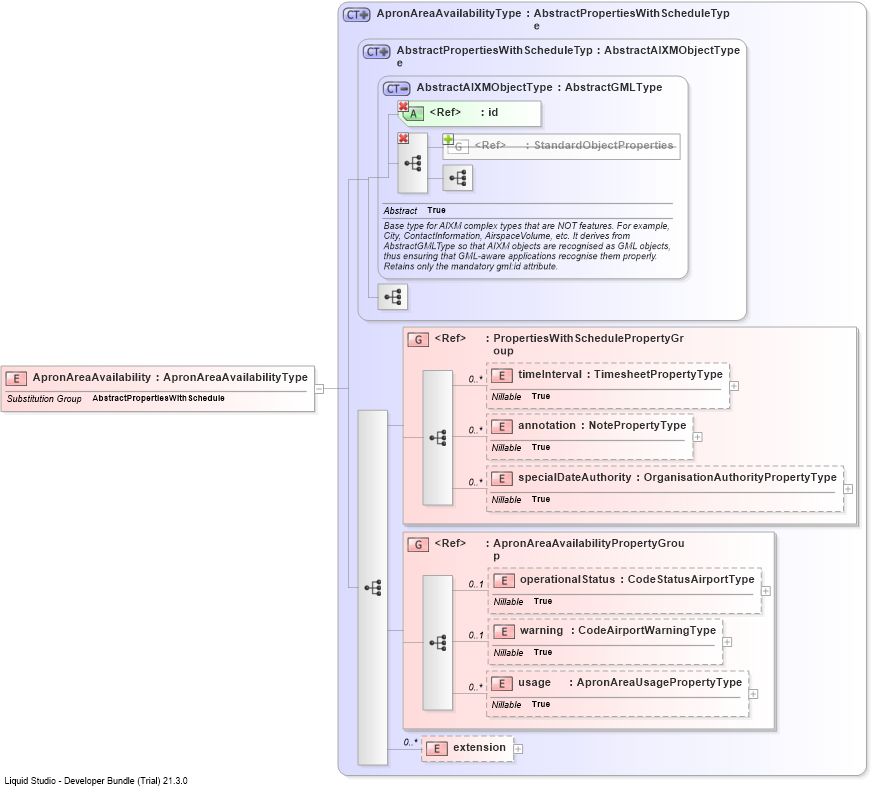Expand the green plus on StandardObjectProperties
The image size is (871, 786).
(x=448, y=139)
